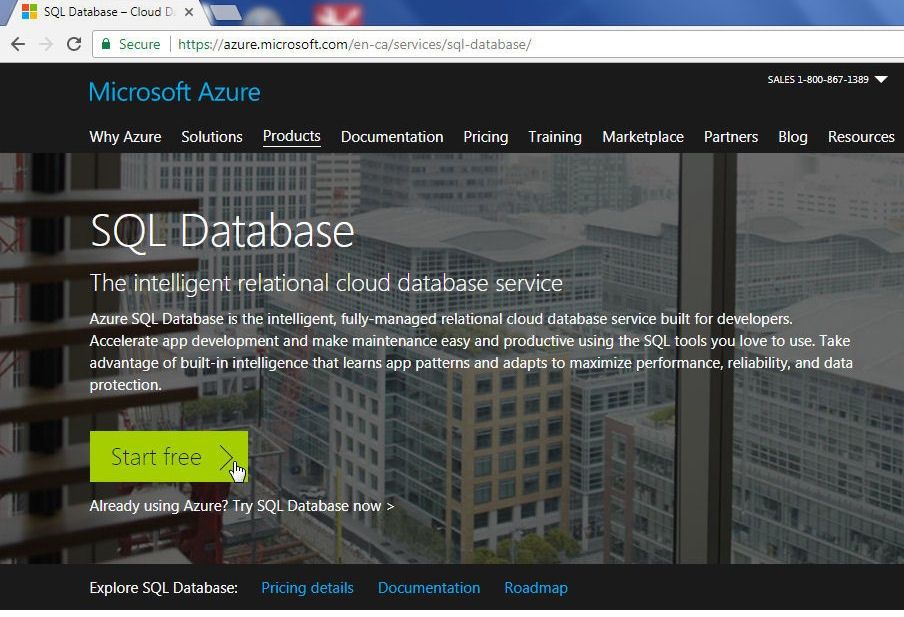Click the Secure padlock icon
This screenshot has height=617, width=904.
pyautogui.click(x=106, y=44)
